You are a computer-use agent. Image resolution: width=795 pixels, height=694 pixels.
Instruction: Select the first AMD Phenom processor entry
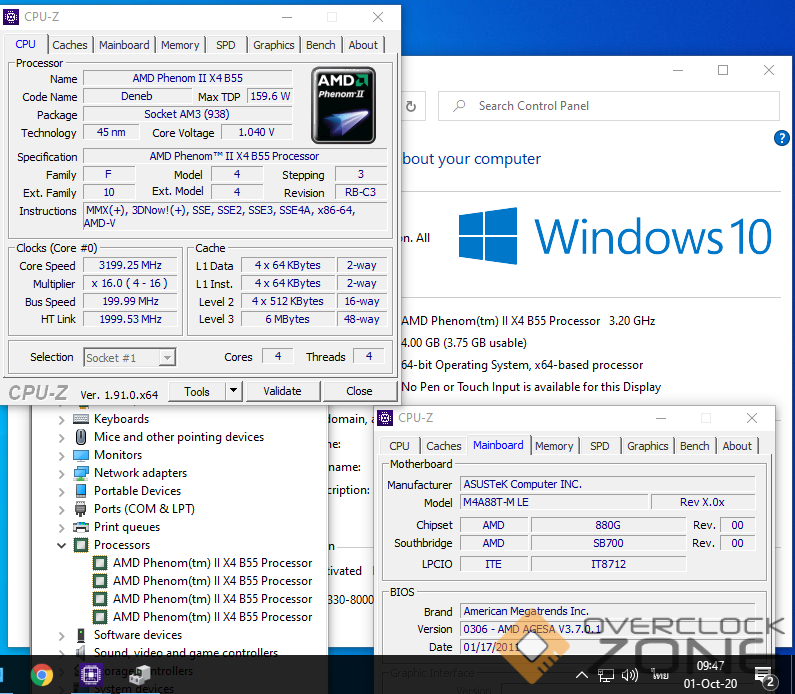[212, 563]
